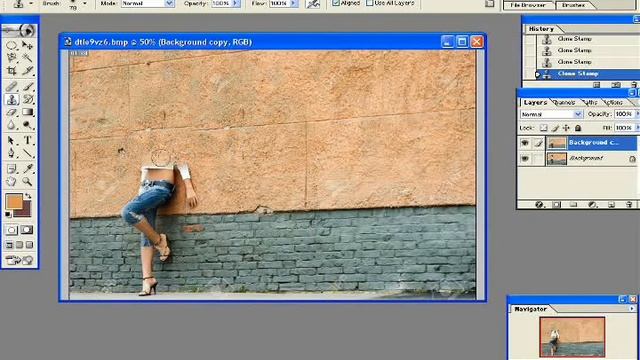Select the Magic Wand tool
640x360 pixels.
click(27, 57)
